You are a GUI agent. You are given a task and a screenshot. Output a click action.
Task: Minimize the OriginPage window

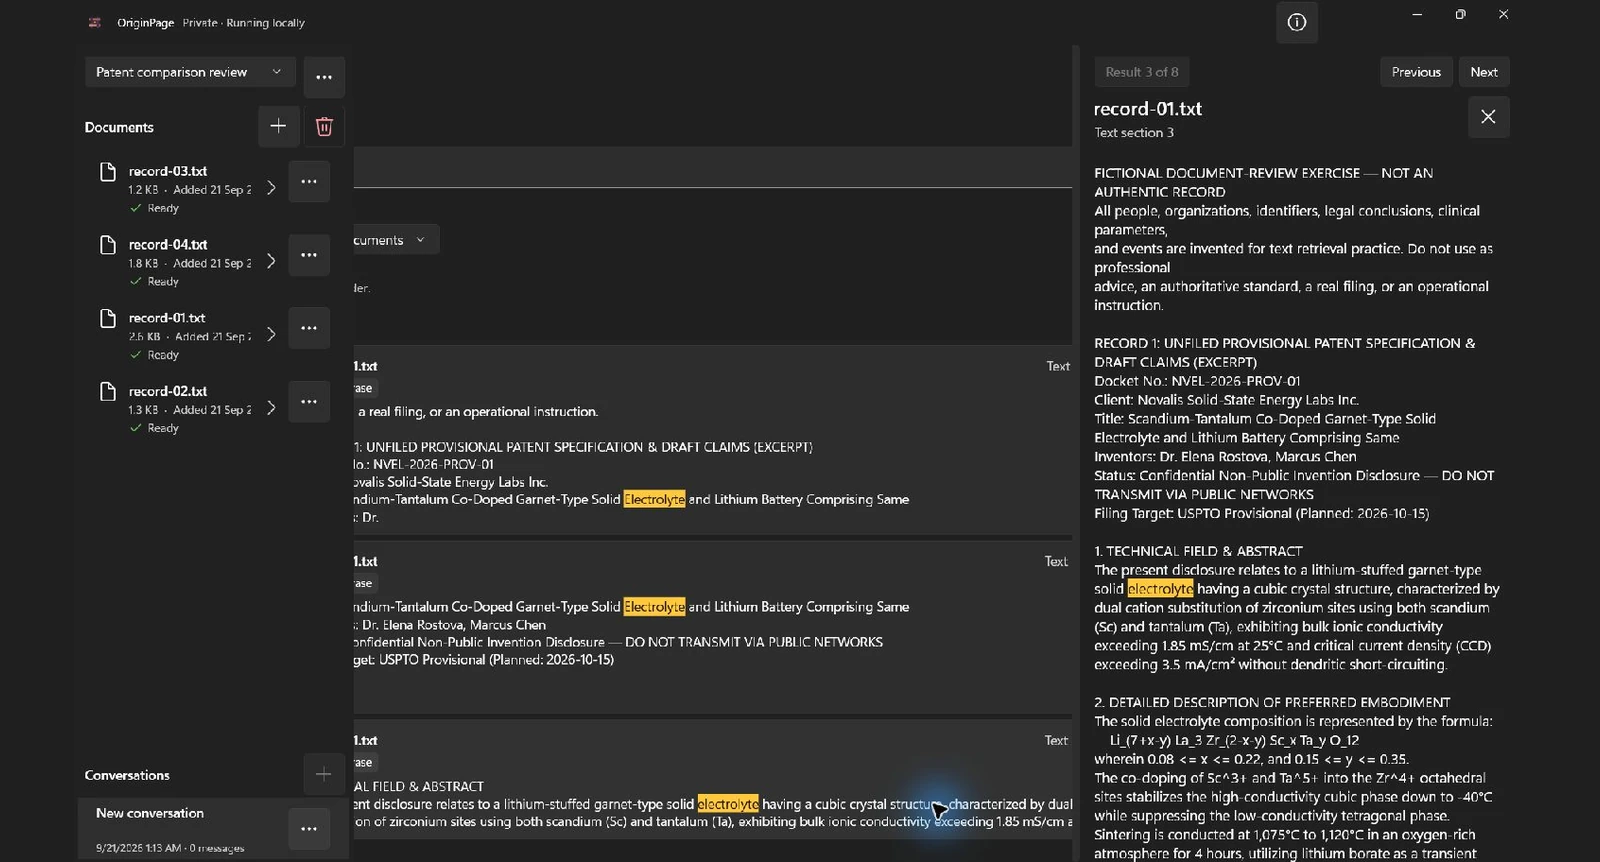(x=1417, y=14)
